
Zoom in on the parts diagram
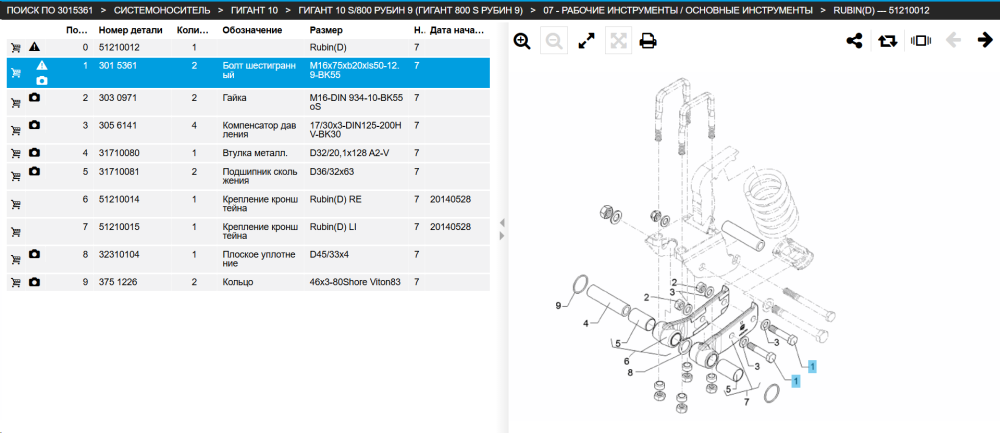point(522,41)
